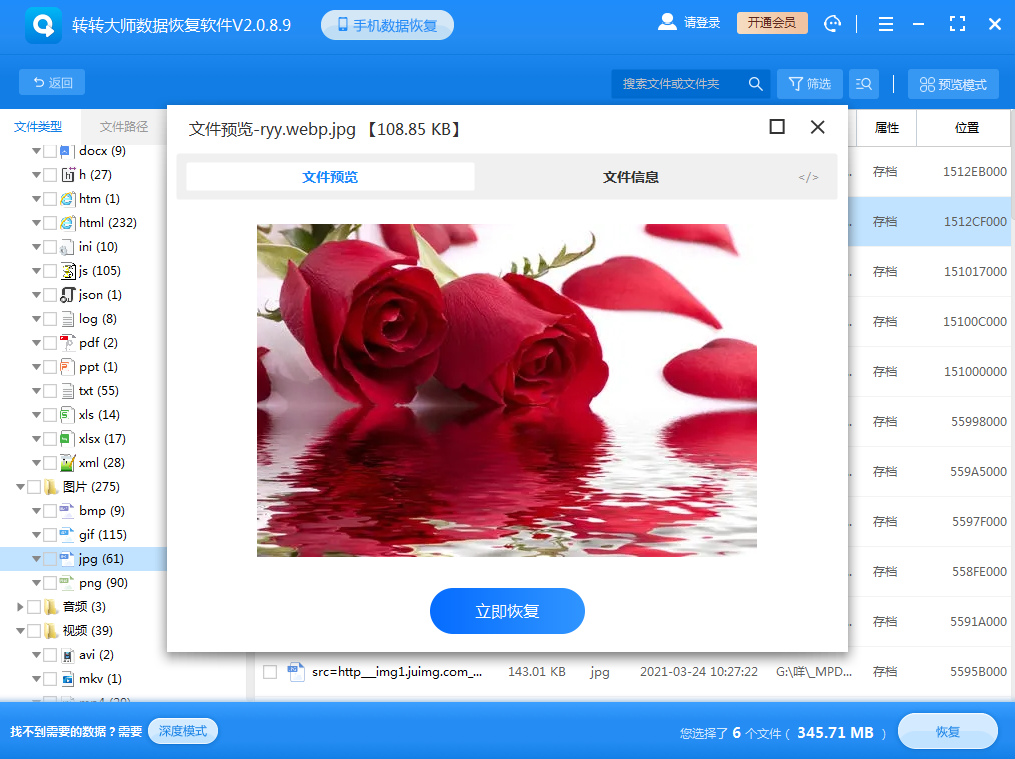Maximize the file preview dialog
This screenshot has width=1015, height=759.
[x=777, y=127]
